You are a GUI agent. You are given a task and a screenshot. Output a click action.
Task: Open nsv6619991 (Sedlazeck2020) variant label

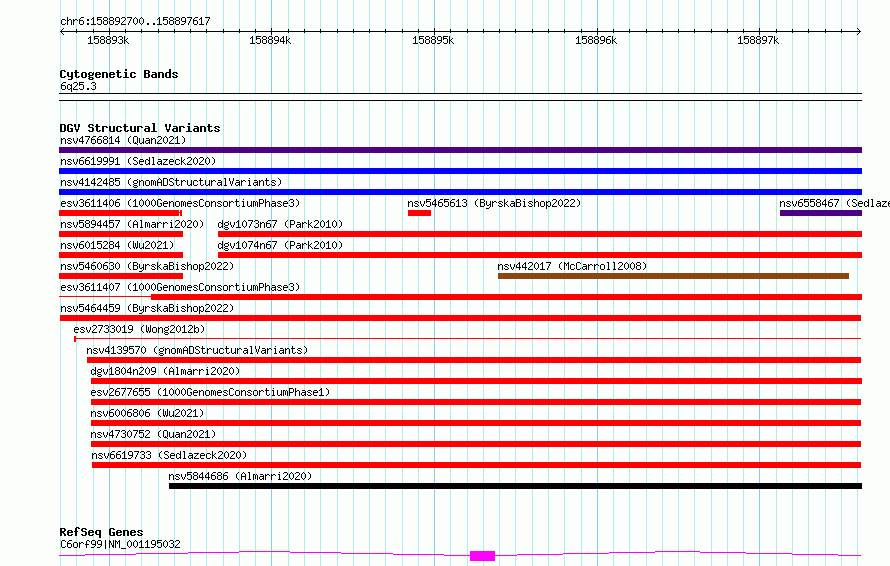pyautogui.click(x=138, y=161)
